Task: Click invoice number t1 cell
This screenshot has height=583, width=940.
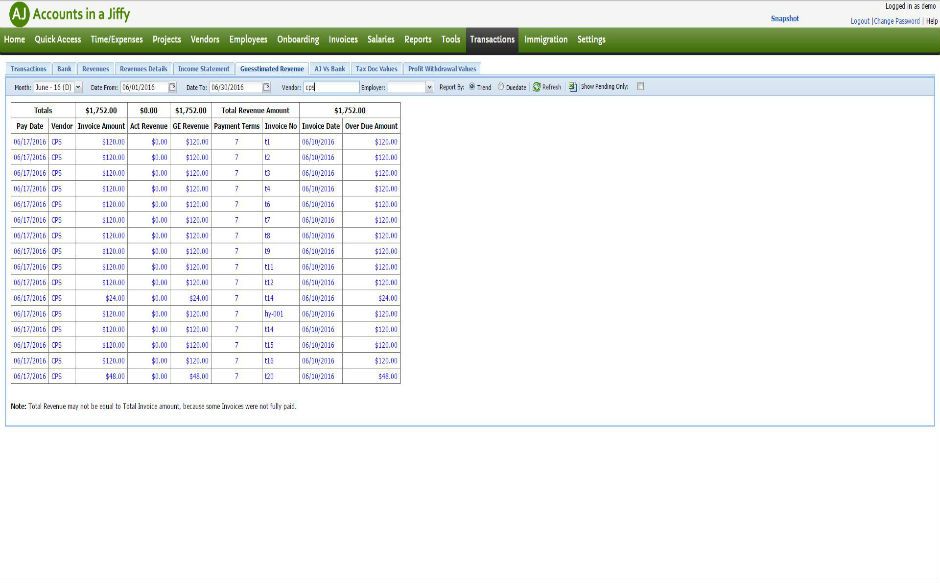Action: point(281,142)
